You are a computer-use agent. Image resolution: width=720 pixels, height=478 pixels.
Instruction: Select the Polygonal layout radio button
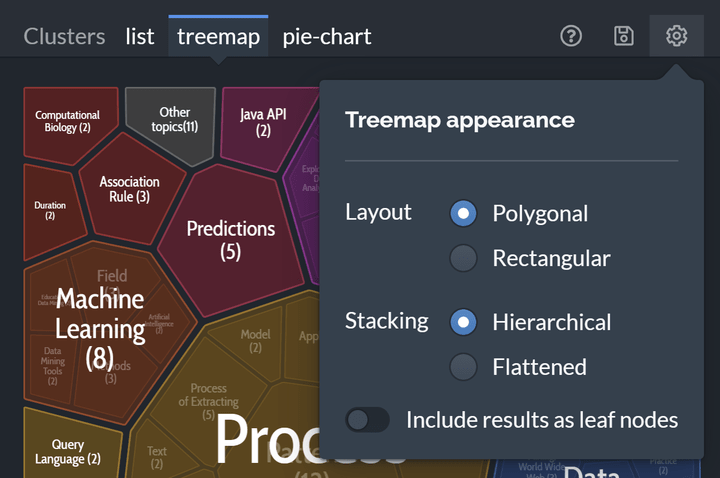click(x=463, y=214)
